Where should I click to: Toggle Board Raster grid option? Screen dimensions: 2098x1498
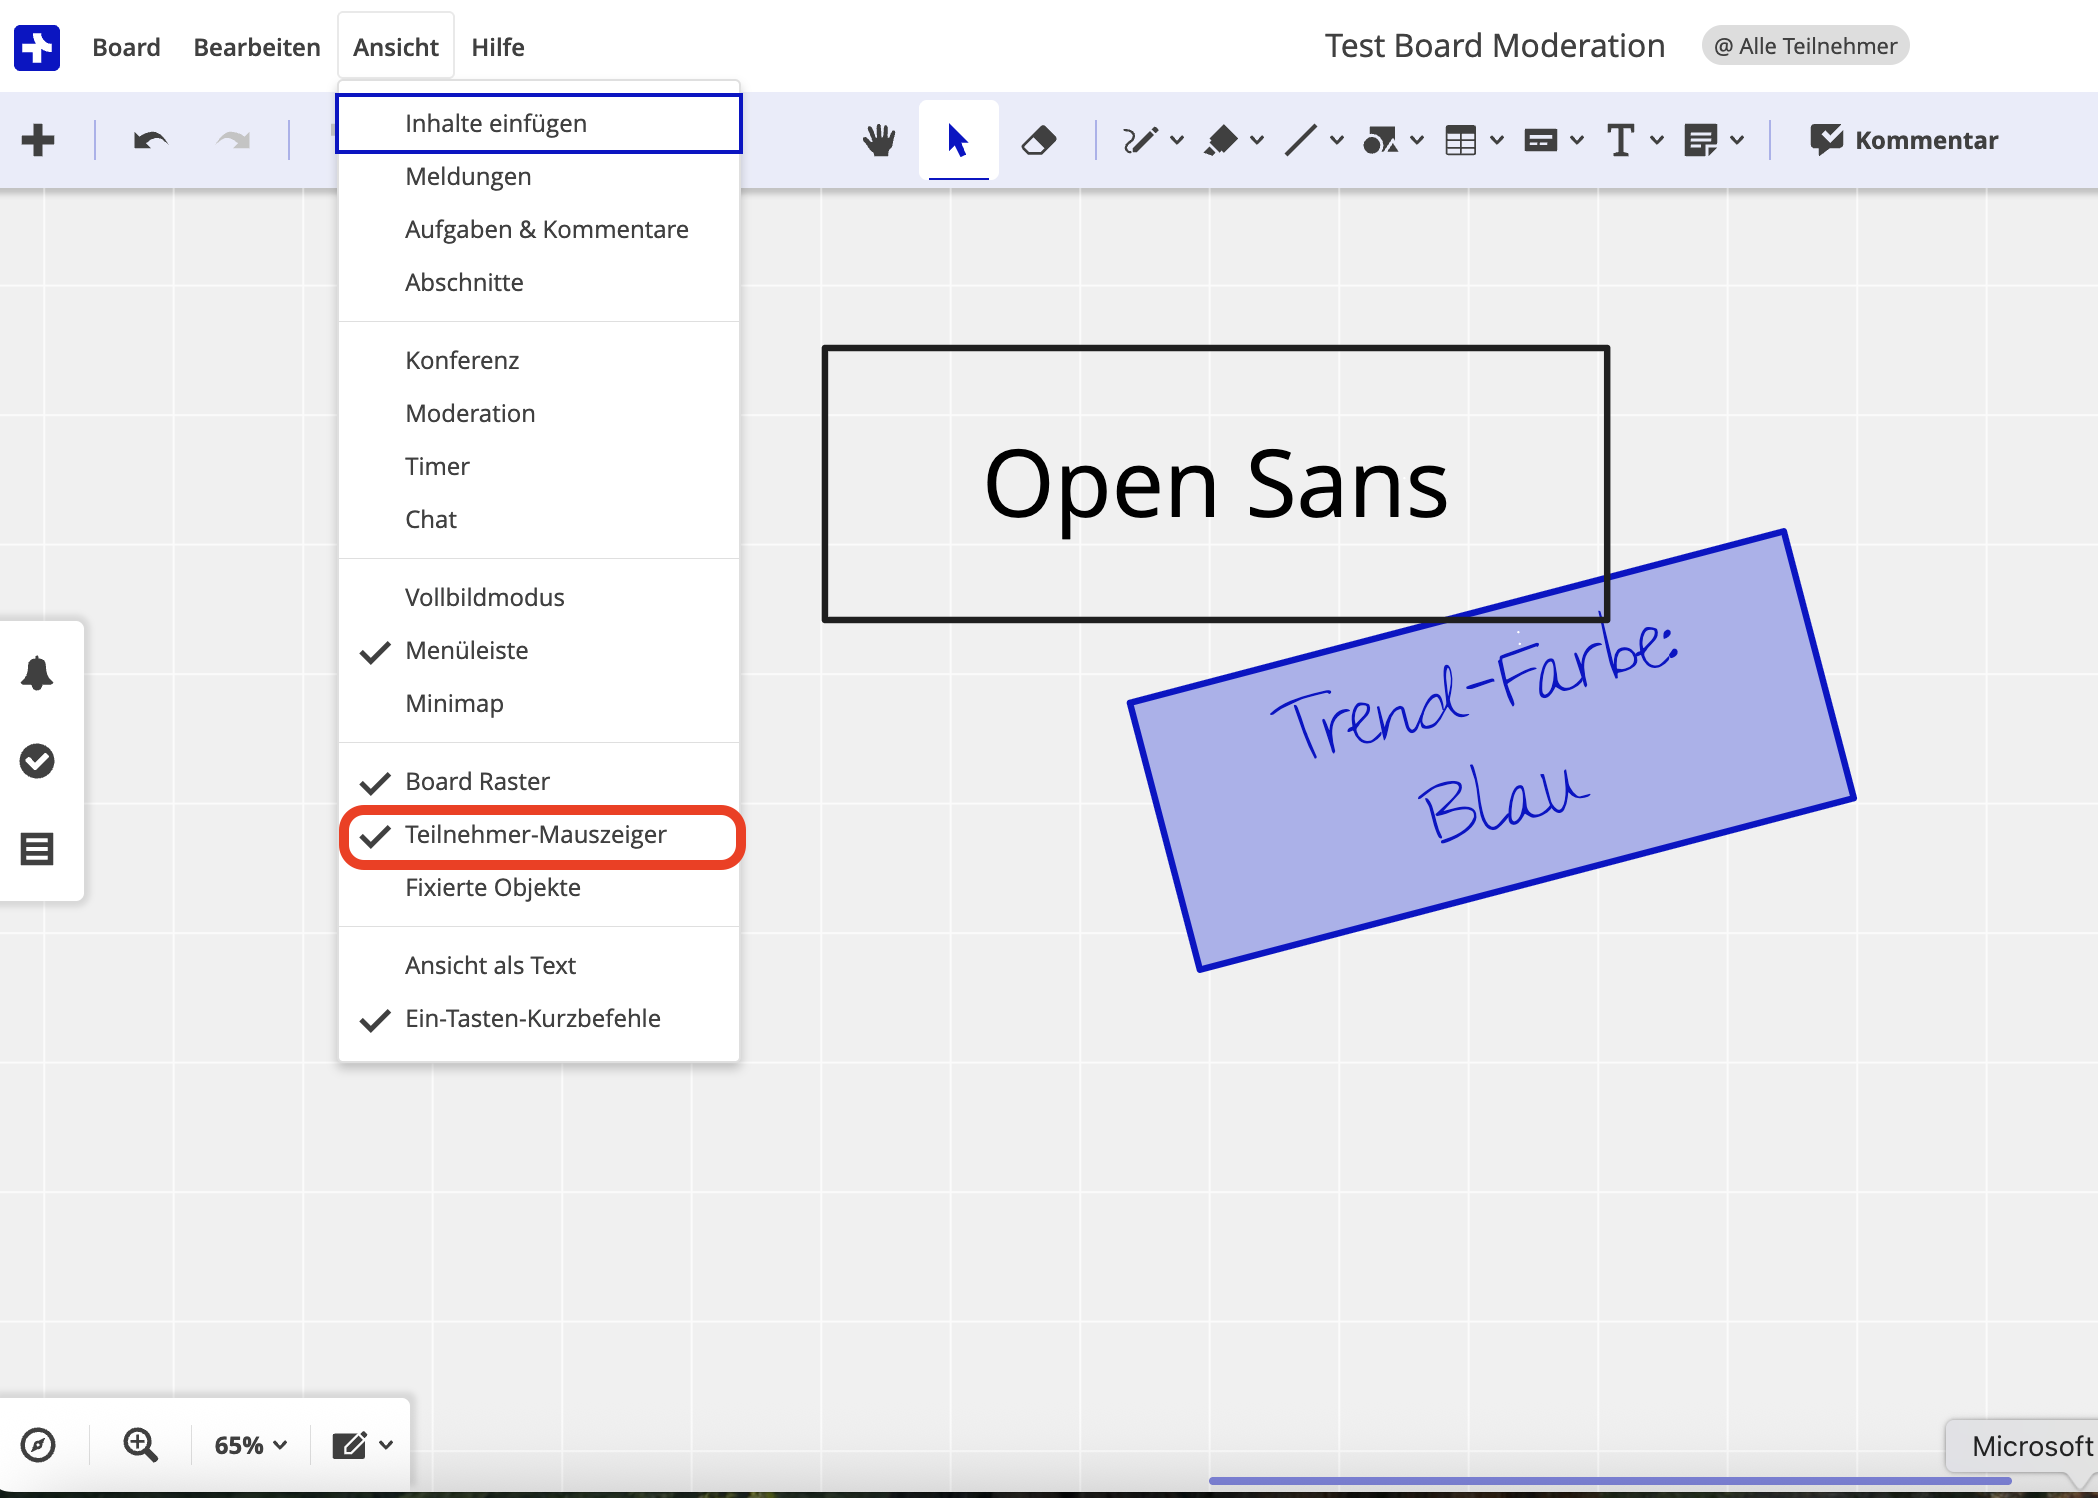point(477,782)
